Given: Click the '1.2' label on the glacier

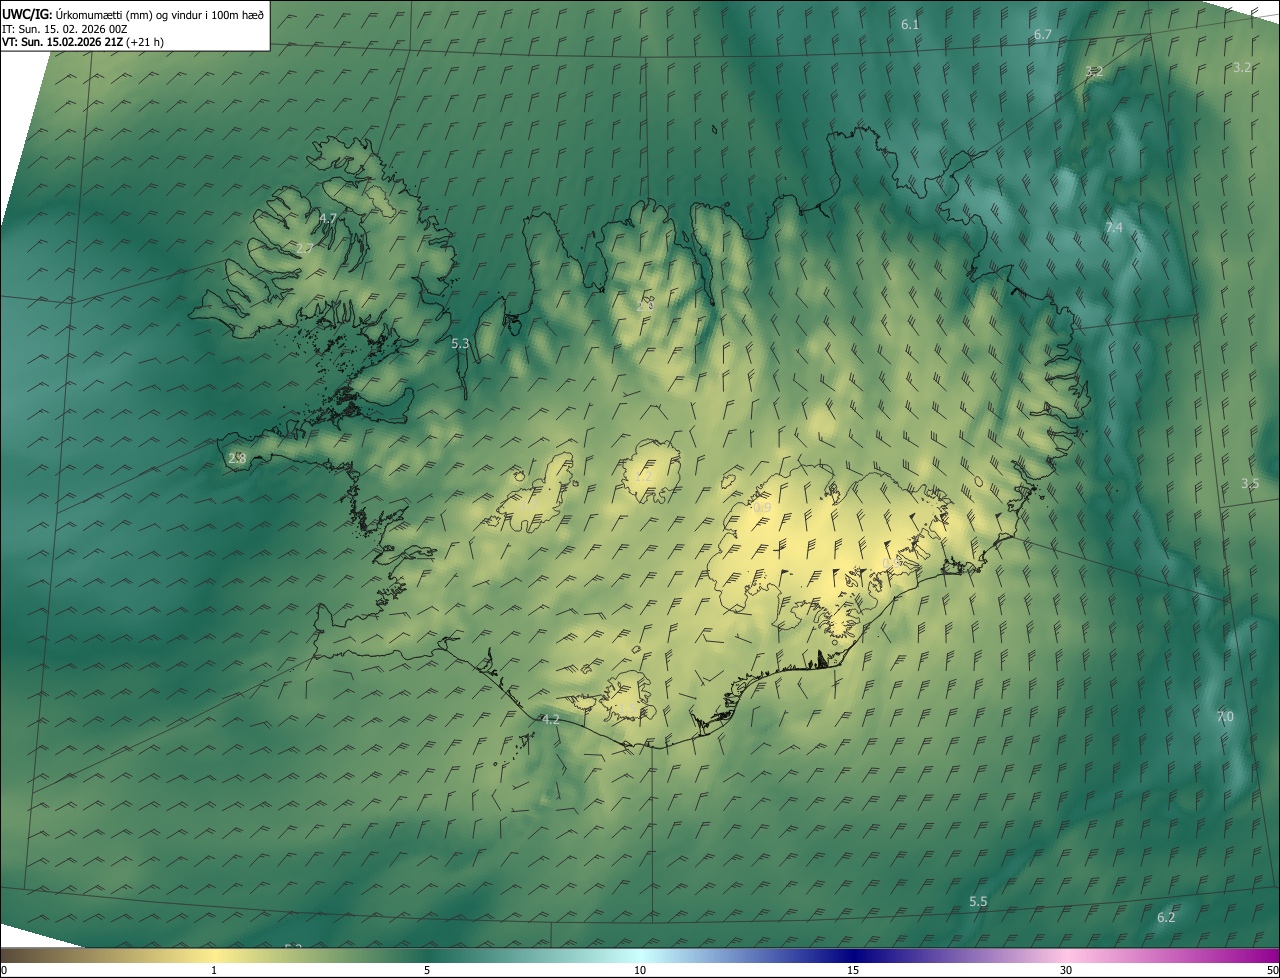Looking at the screenshot, I should click(643, 478).
